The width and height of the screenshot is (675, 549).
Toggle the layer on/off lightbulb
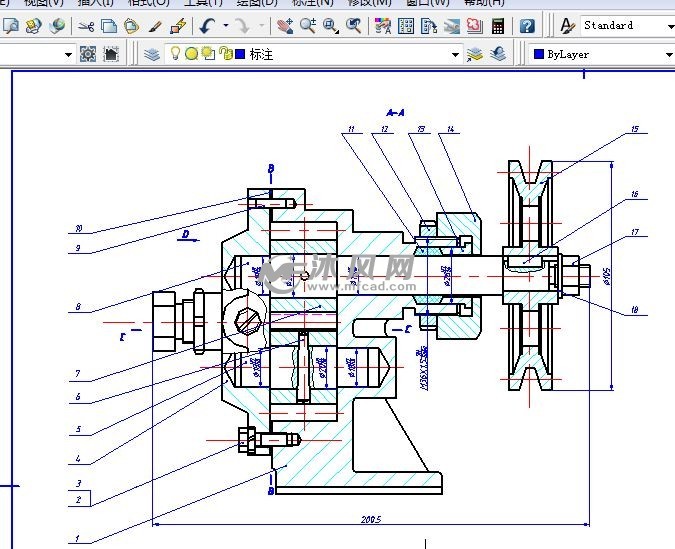pos(175,54)
